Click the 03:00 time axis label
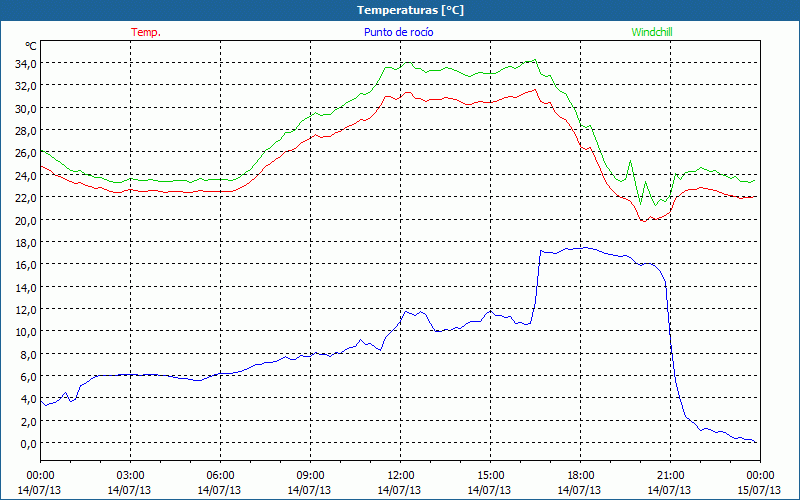800x500 pixels. tap(130, 476)
